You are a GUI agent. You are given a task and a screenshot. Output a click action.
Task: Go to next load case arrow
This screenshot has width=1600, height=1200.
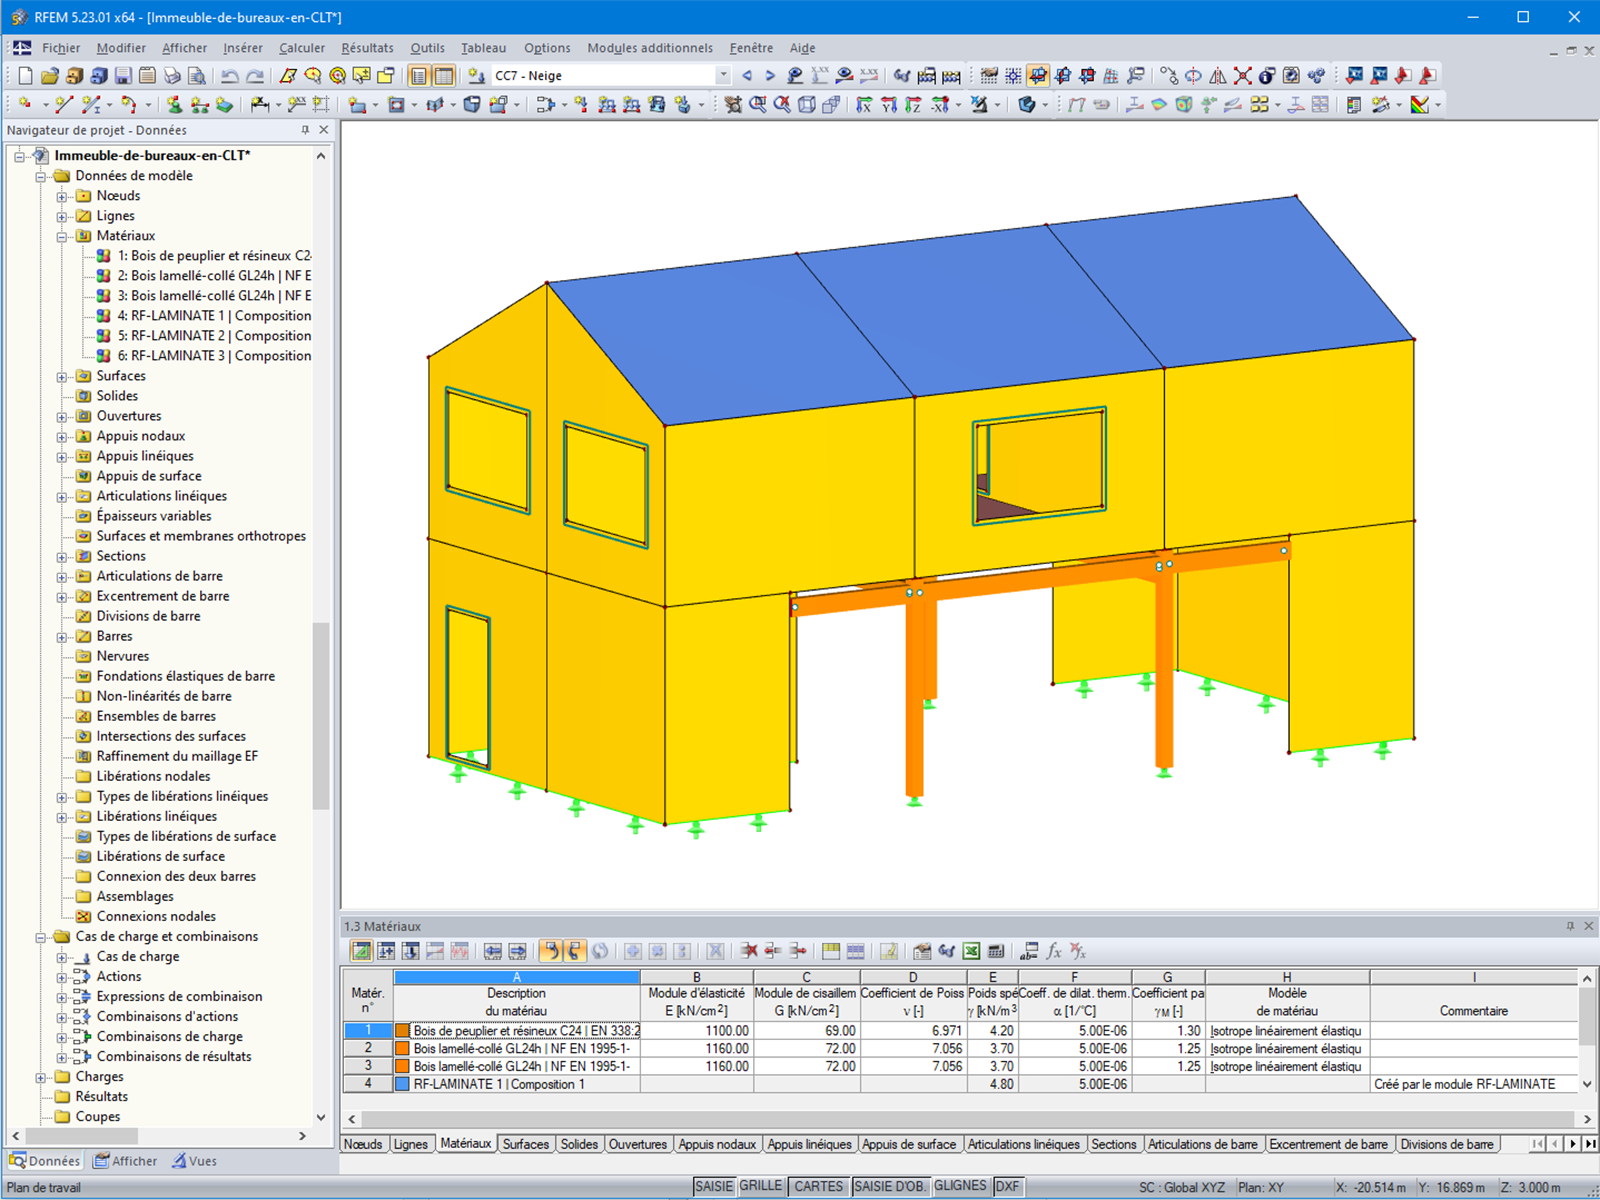click(770, 76)
